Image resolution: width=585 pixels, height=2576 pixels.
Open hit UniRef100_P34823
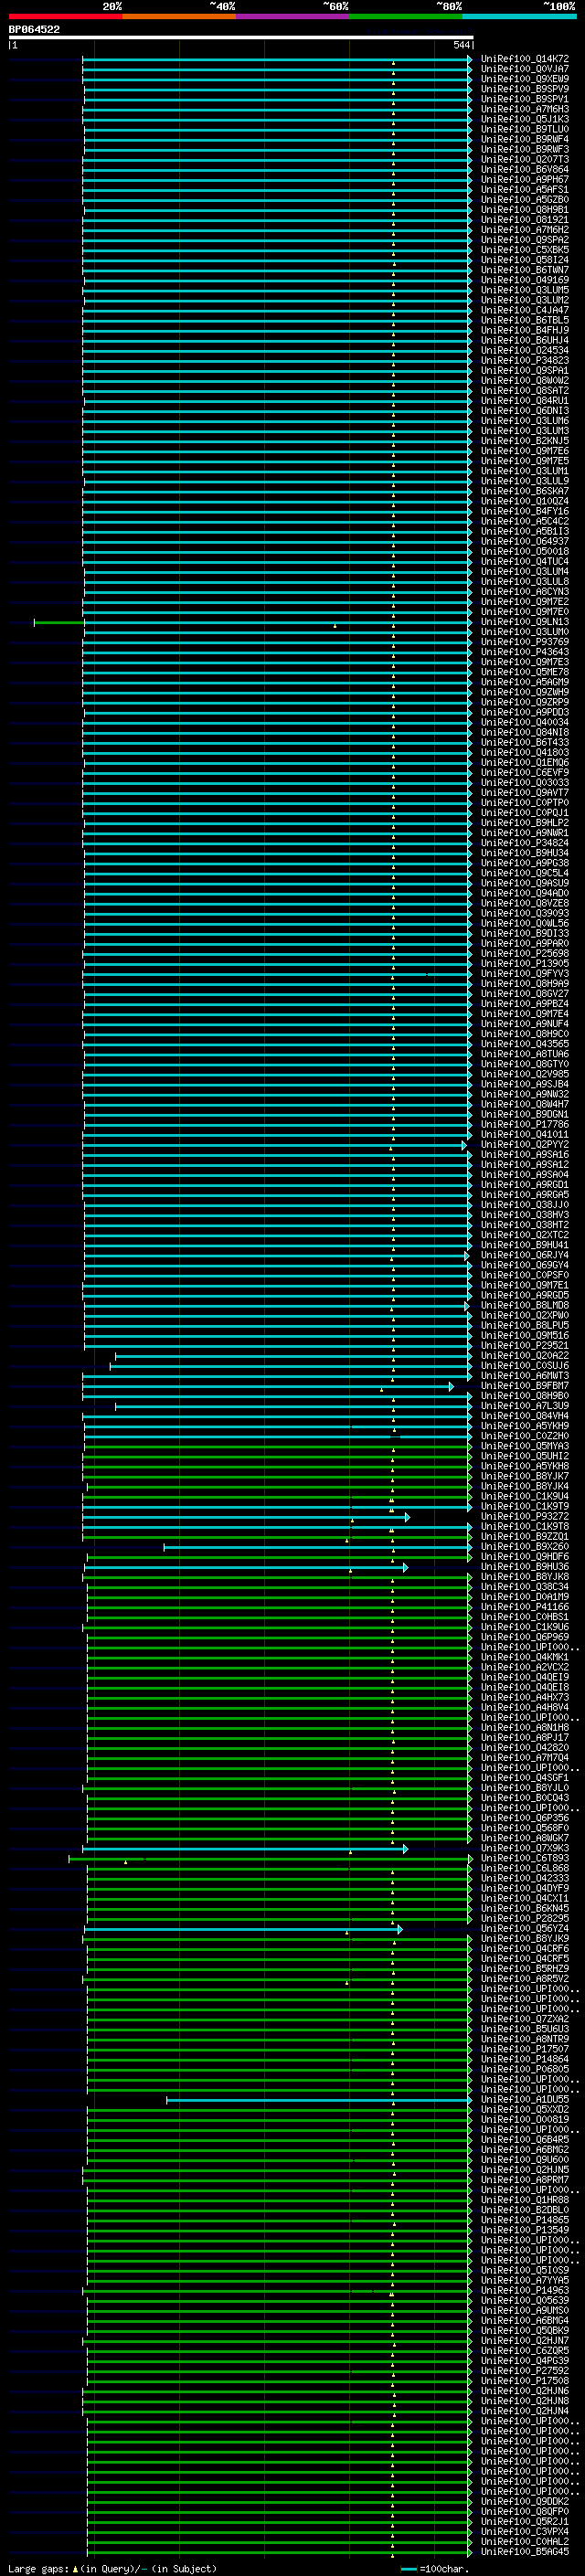pos(525,360)
